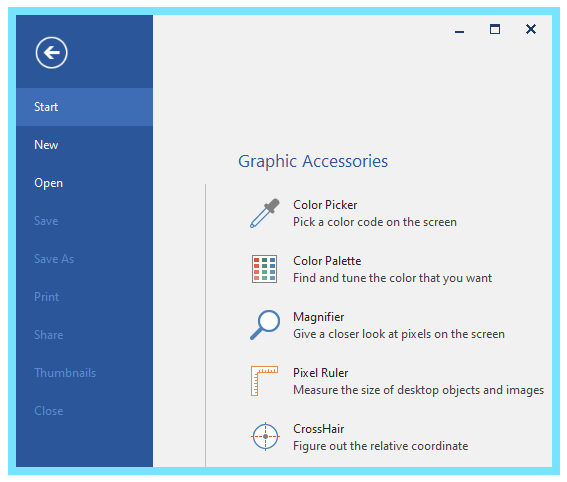Viewport: 567px width, 482px height.
Task: Maximize the window
Action: pos(495,29)
